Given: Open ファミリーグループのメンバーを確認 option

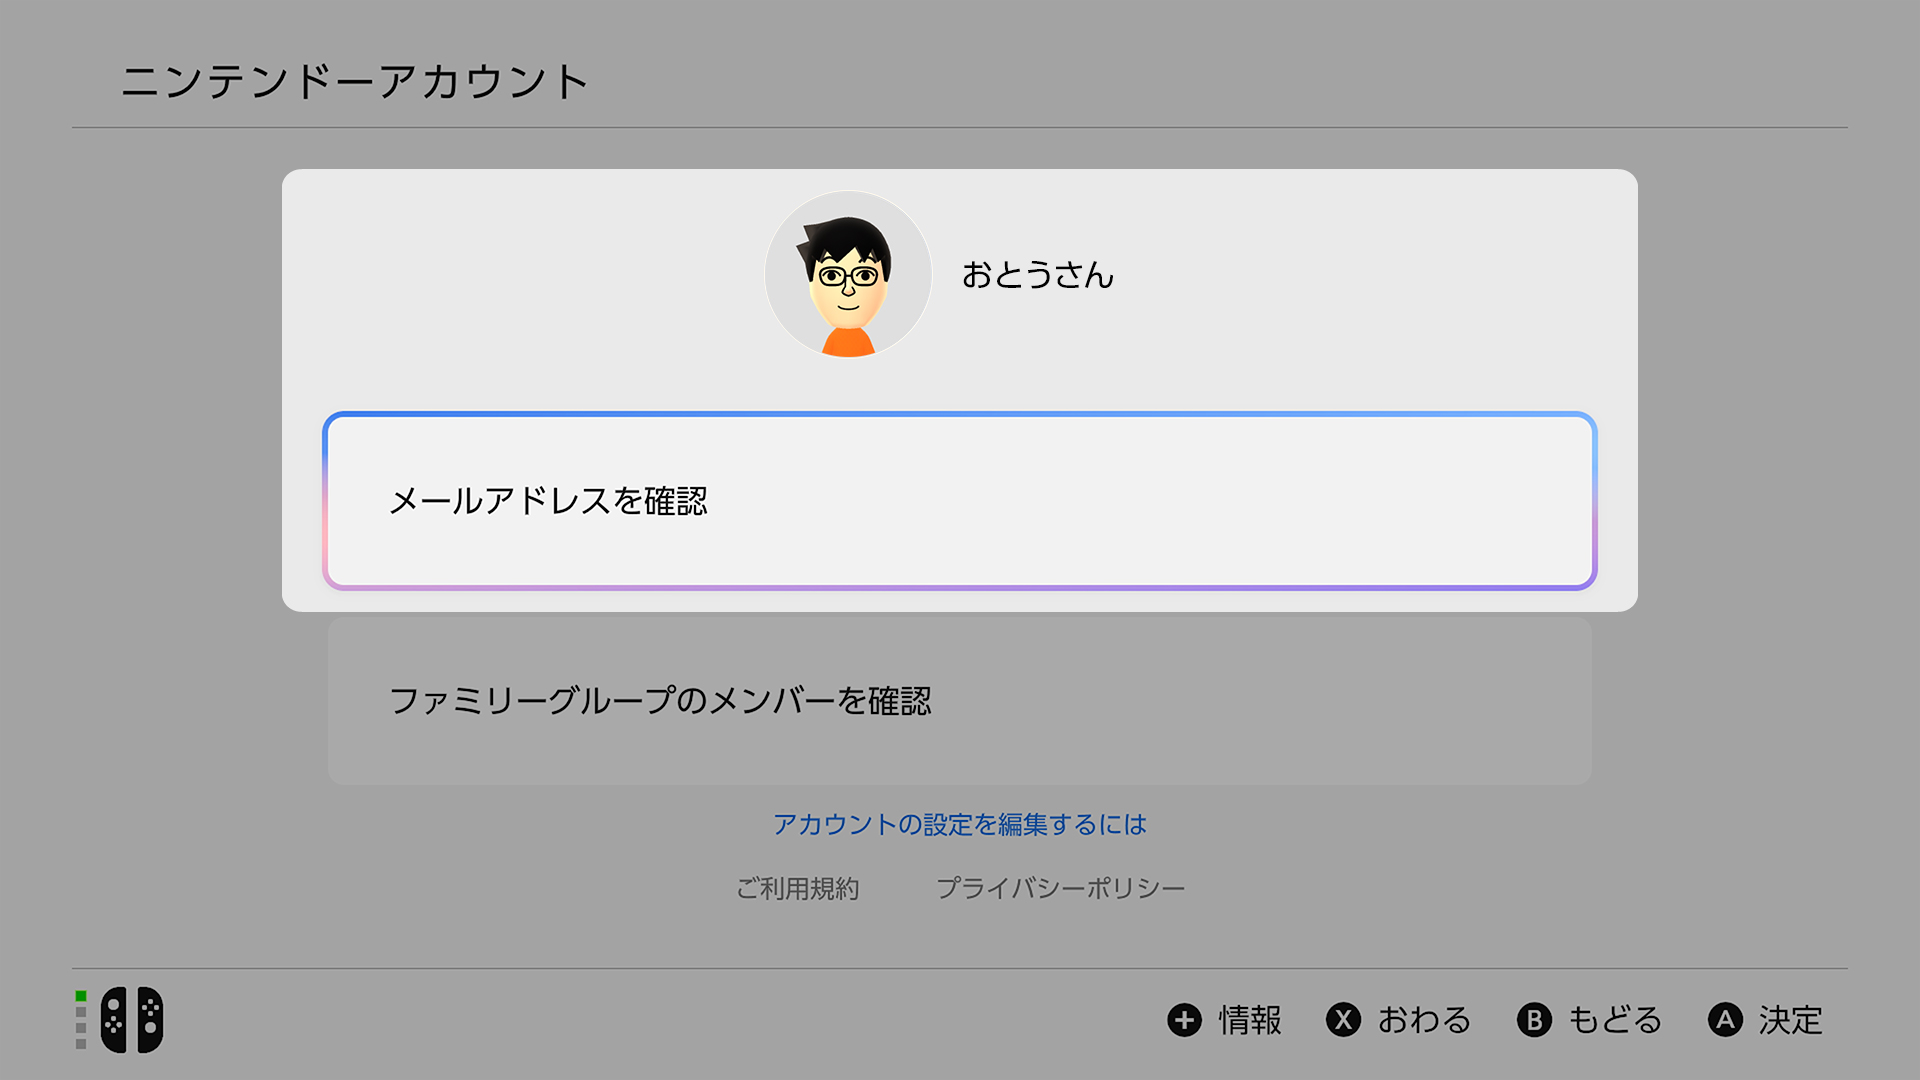Looking at the screenshot, I should tap(960, 701).
